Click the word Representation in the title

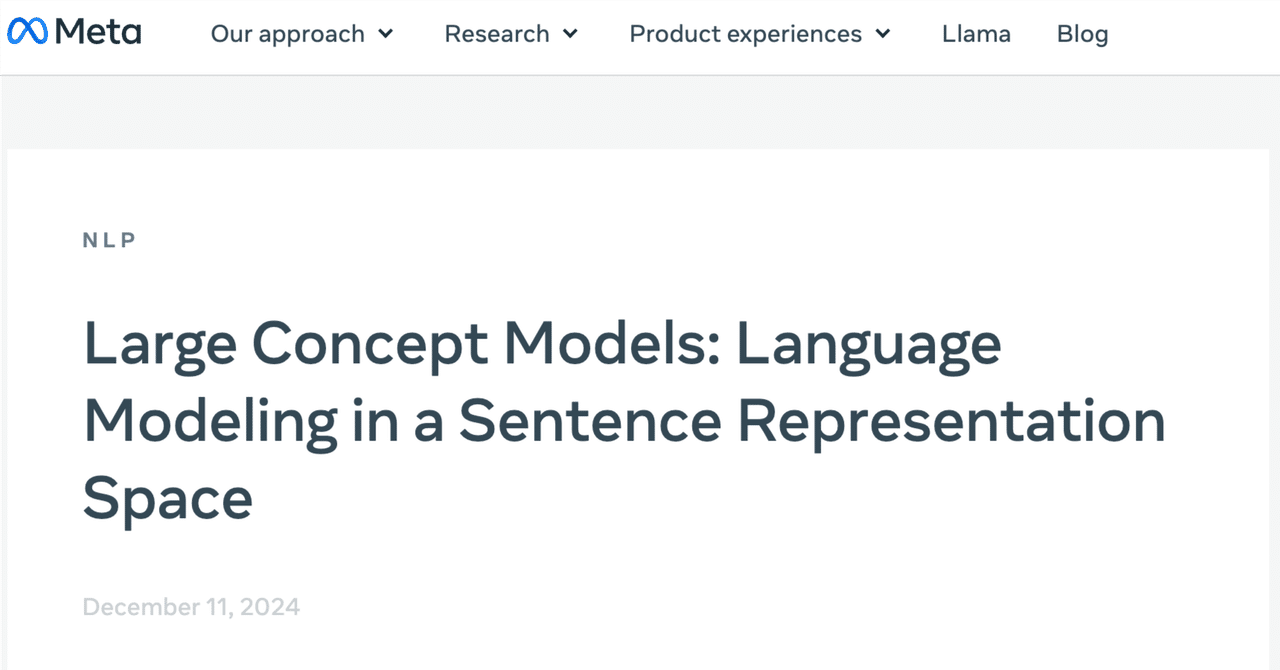pyautogui.click(x=951, y=421)
